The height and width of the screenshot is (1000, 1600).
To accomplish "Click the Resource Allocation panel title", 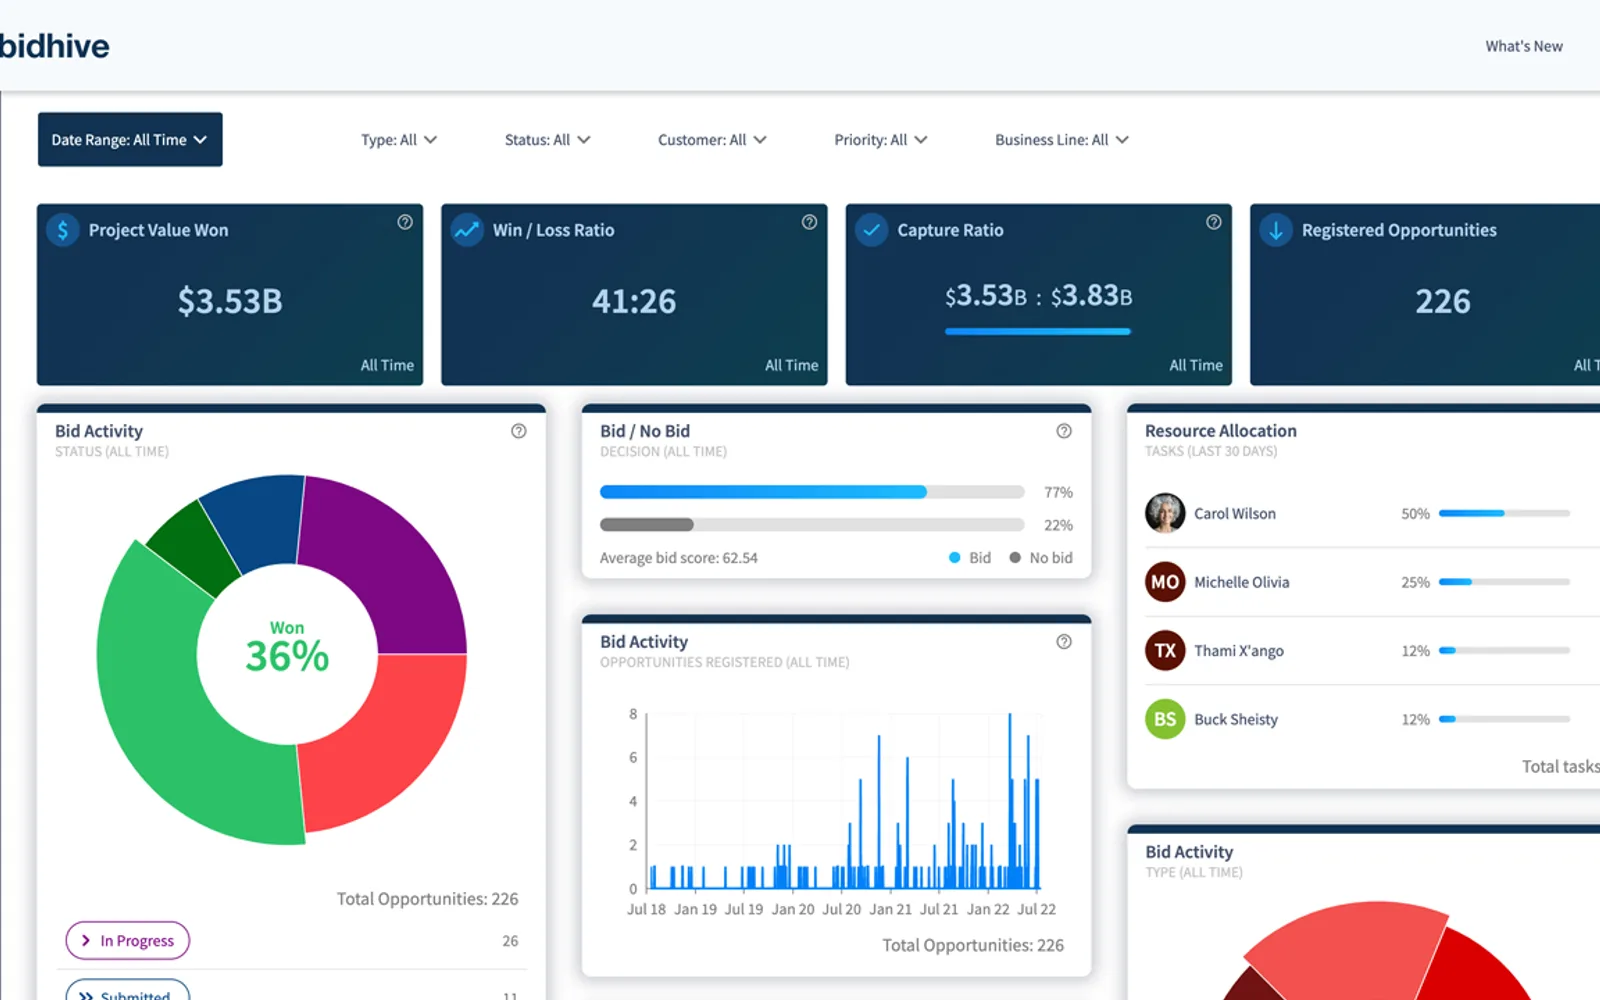I will (x=1221, y=431).
